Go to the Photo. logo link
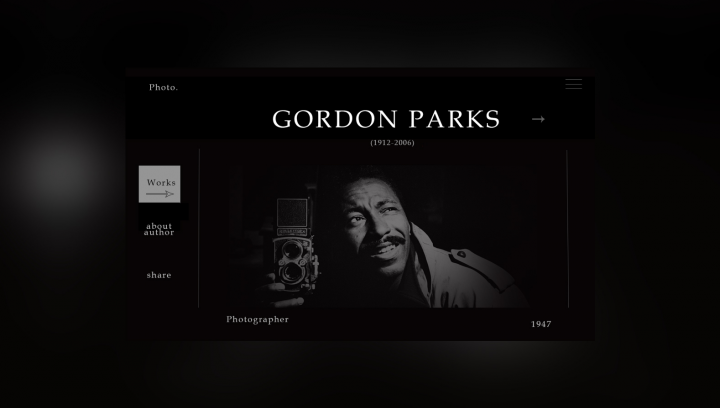 point(163,87)
